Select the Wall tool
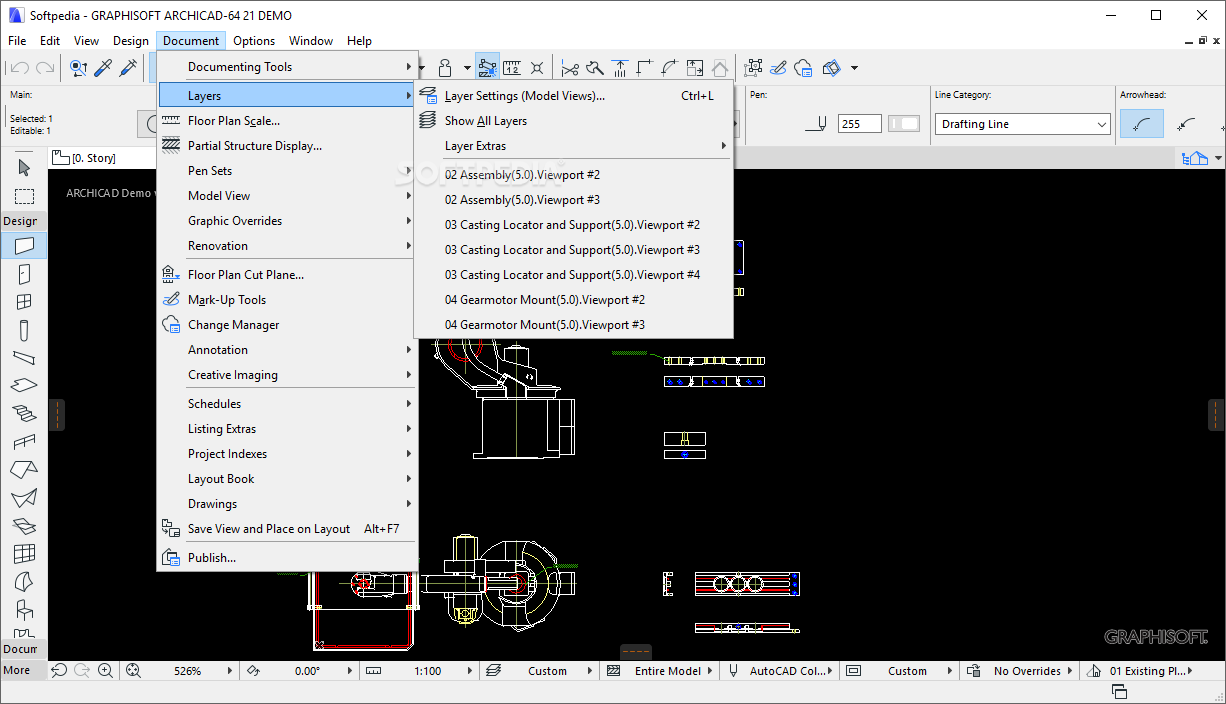Viewport: 1226px width, 704px height. click(x=24, y=245)
